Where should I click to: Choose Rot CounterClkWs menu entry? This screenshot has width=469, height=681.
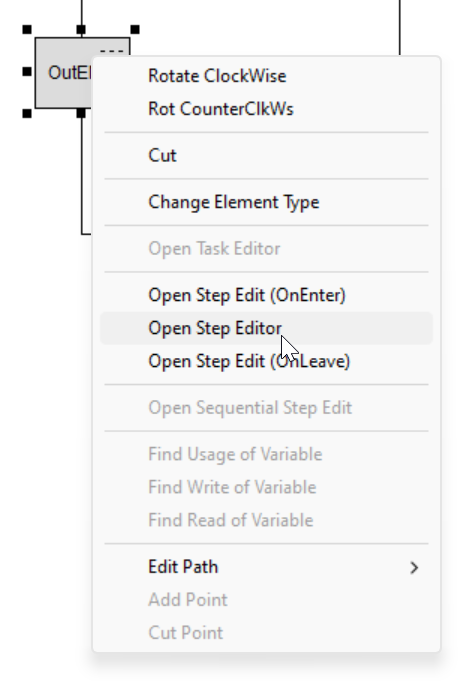pos(266,109)
